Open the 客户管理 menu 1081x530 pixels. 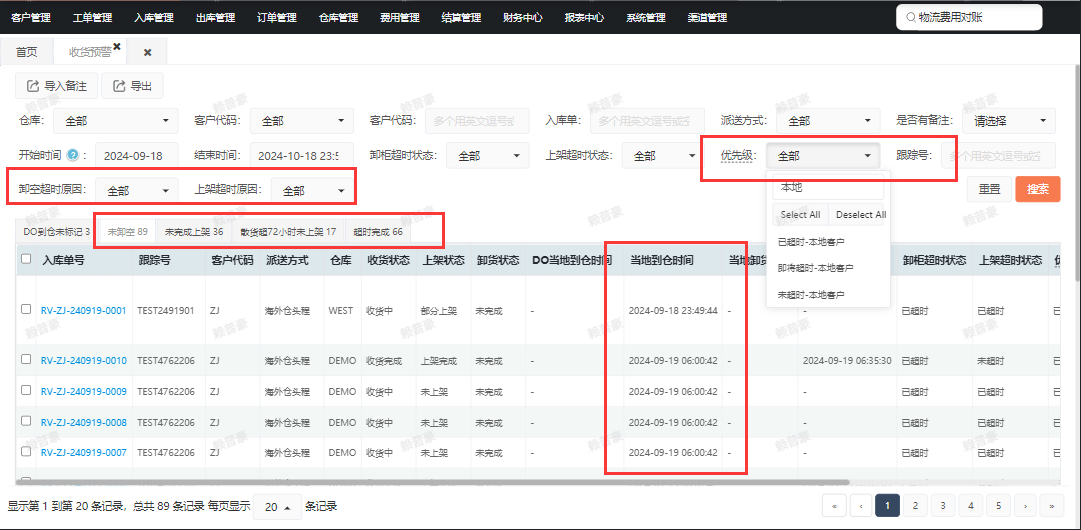[x=31, y=18]
